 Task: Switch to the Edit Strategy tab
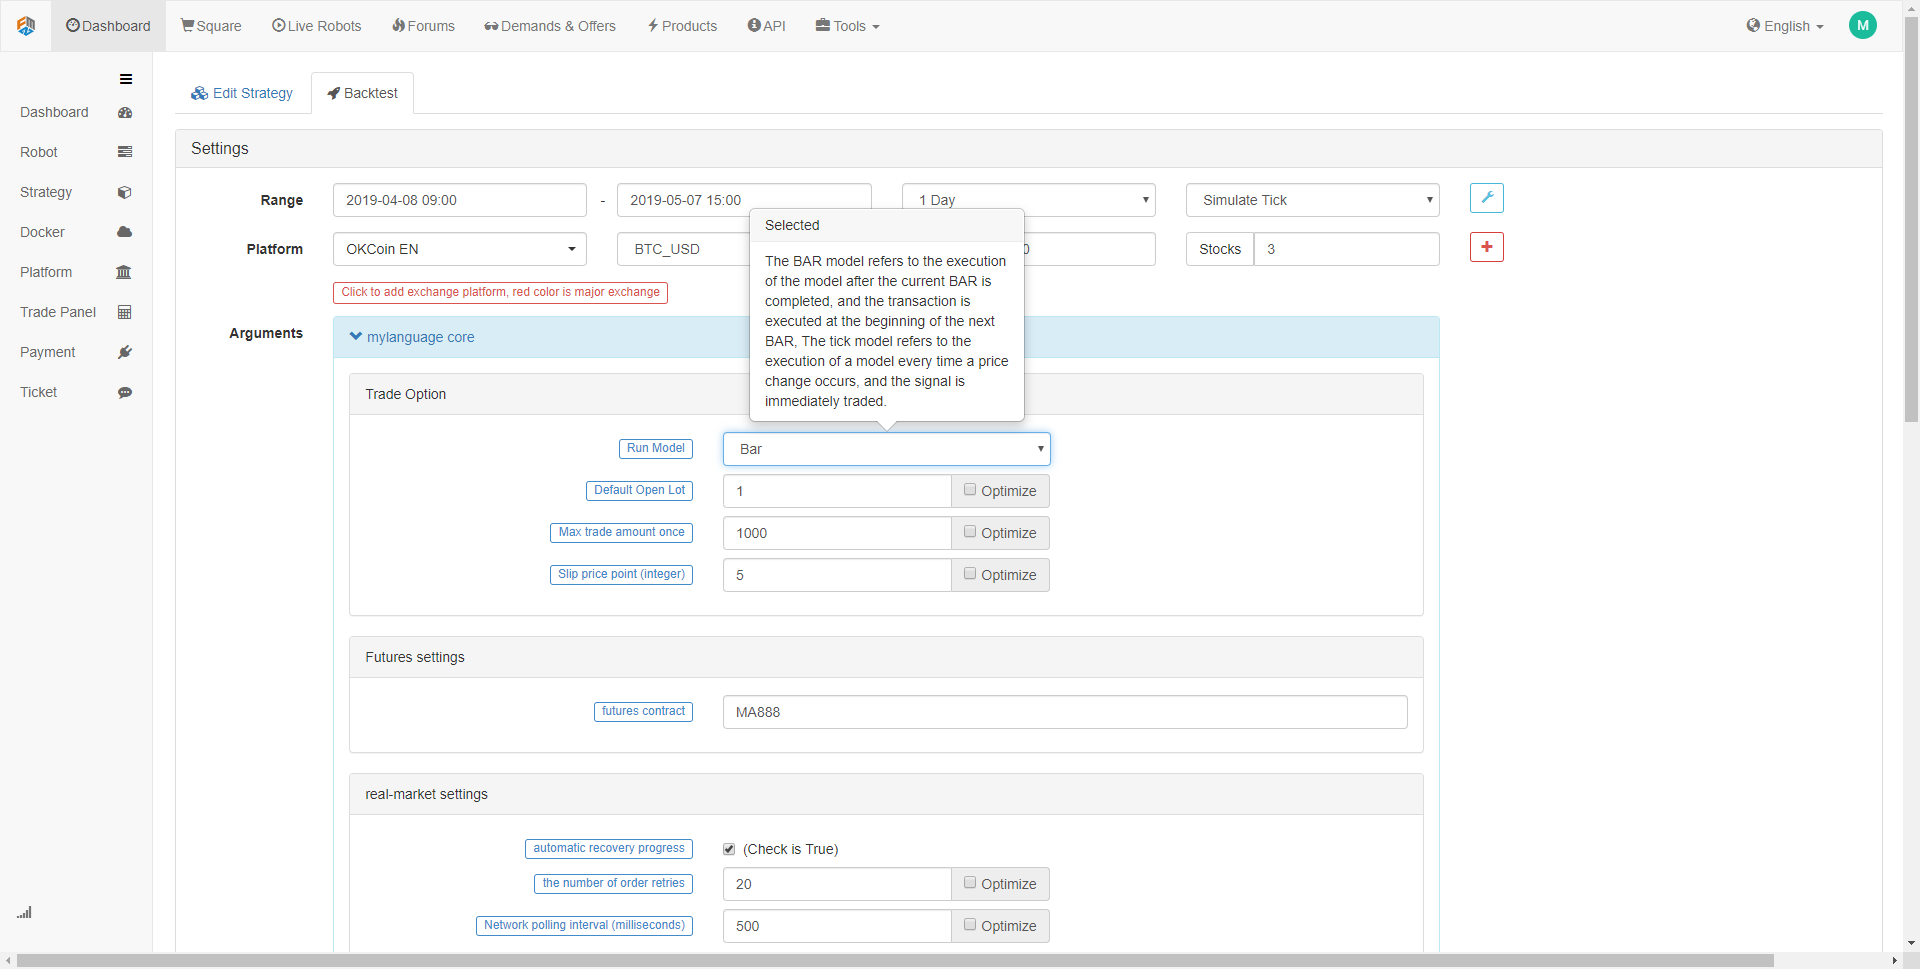point(243,93)
